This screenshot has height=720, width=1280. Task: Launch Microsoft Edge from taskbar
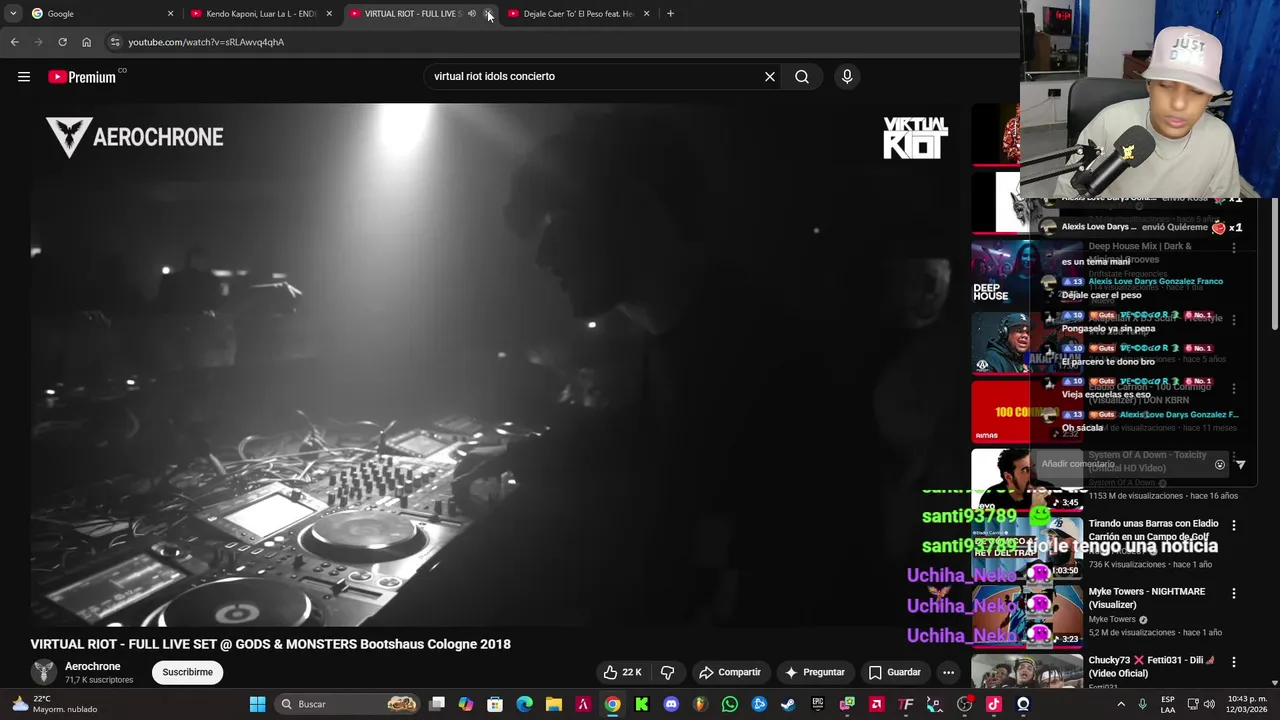[x=524, y=704]
